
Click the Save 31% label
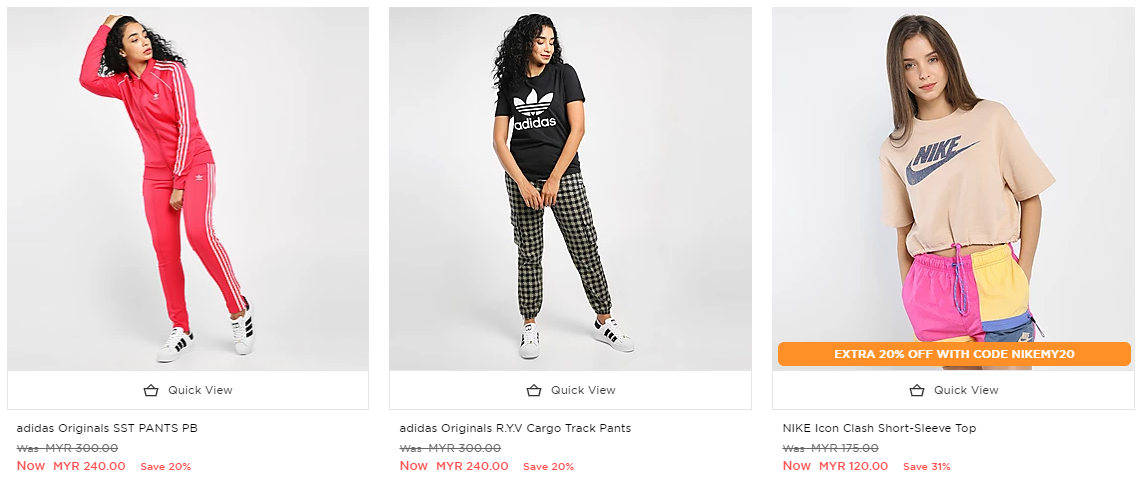(927, 467)
